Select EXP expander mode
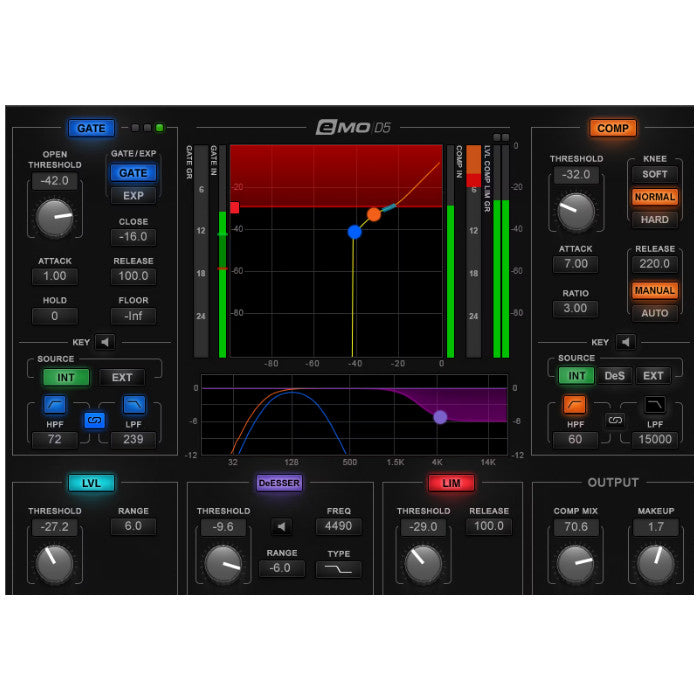This screenshot has height=700, width=700. (133, 196)
